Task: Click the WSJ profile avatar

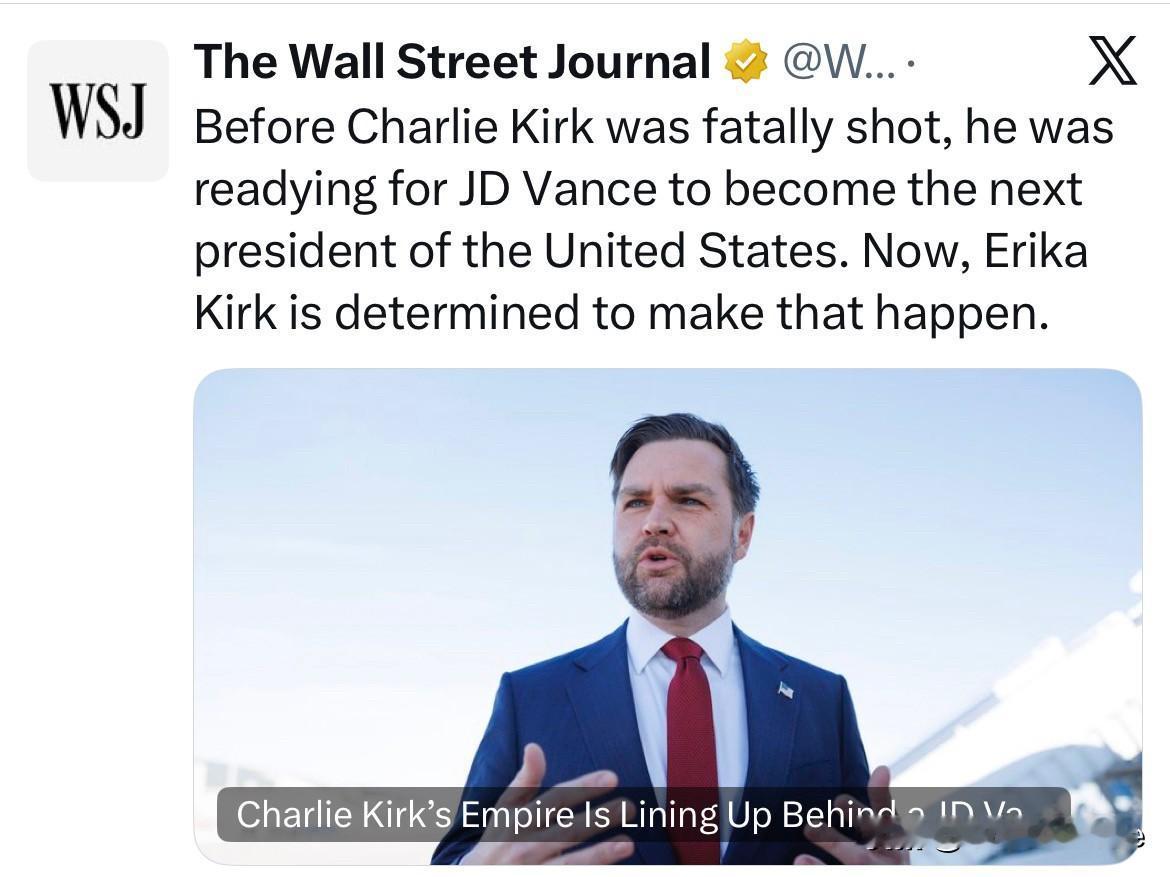Action: click(98, 111)
